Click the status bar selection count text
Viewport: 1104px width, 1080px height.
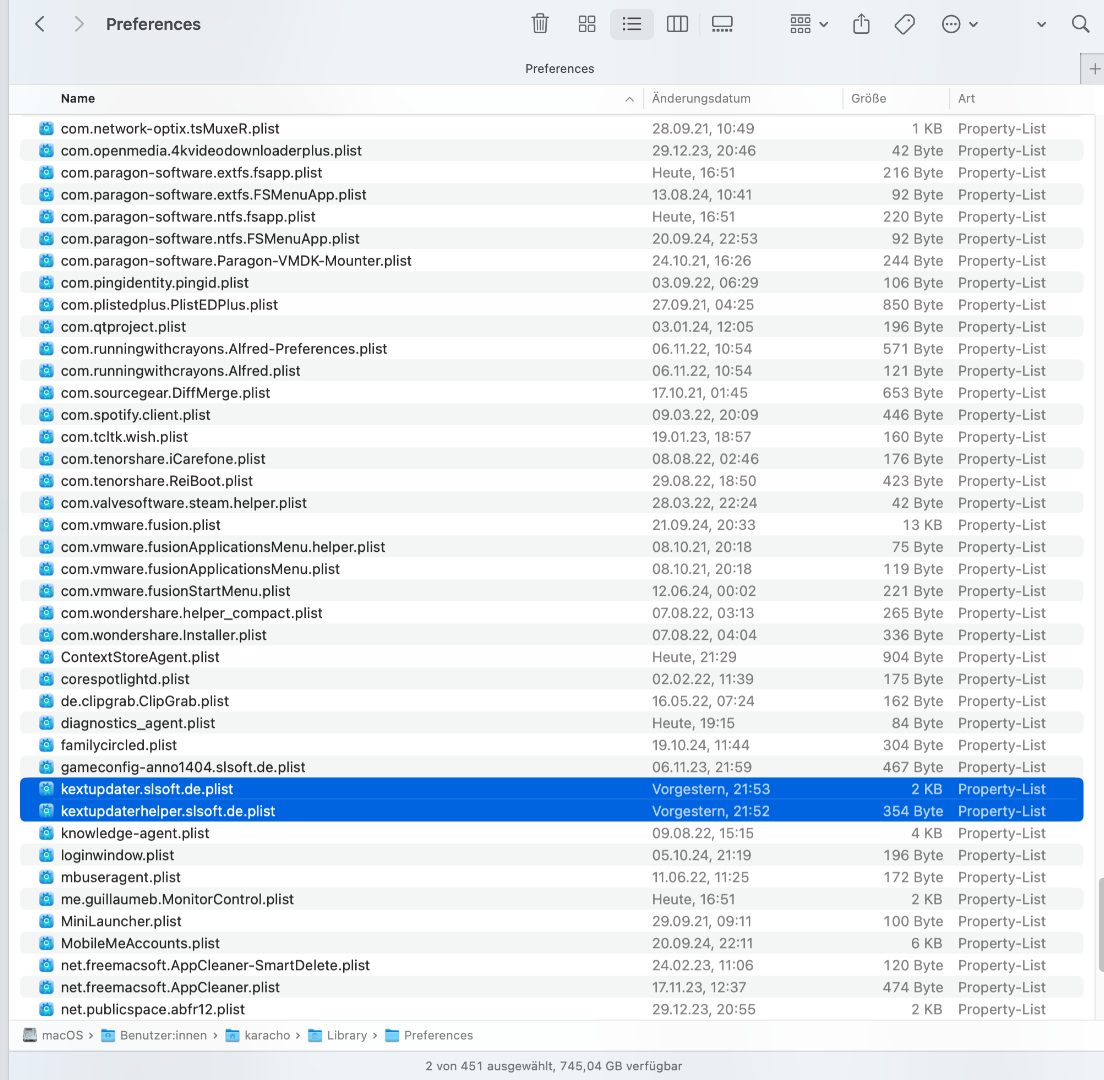point(553,1066)
